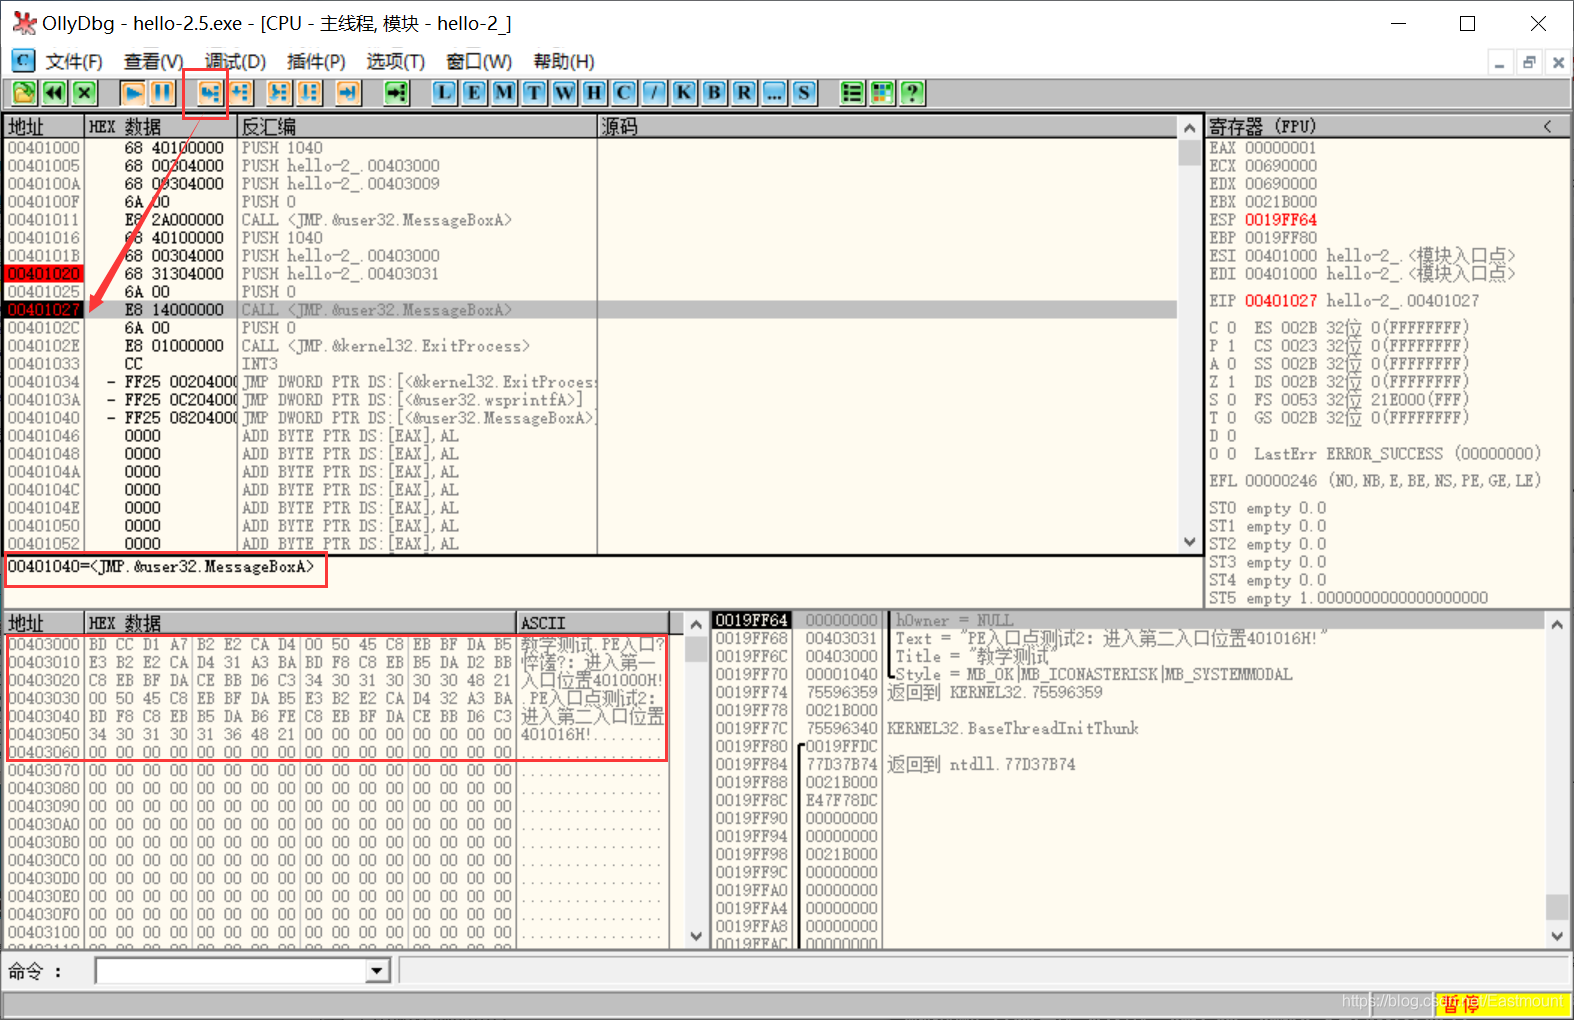Collapse registers pane mode with chevron
The width and height of the screenshot is (1574, 1020).
(1547, 126)
